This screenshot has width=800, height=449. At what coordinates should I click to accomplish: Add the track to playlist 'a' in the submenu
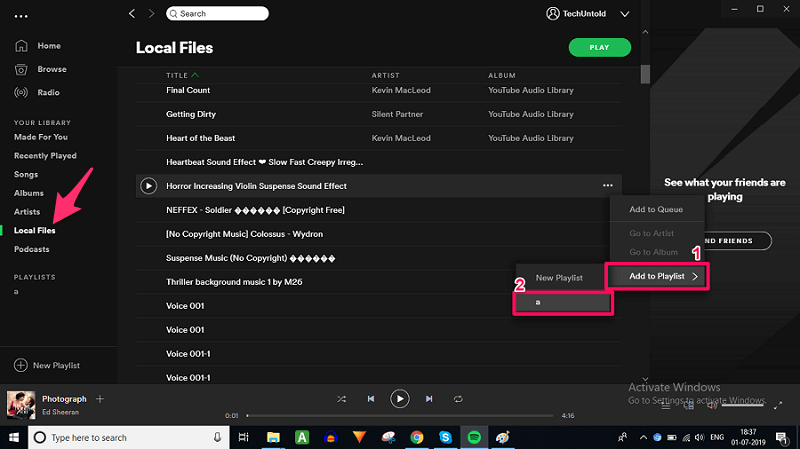[563, 303]
